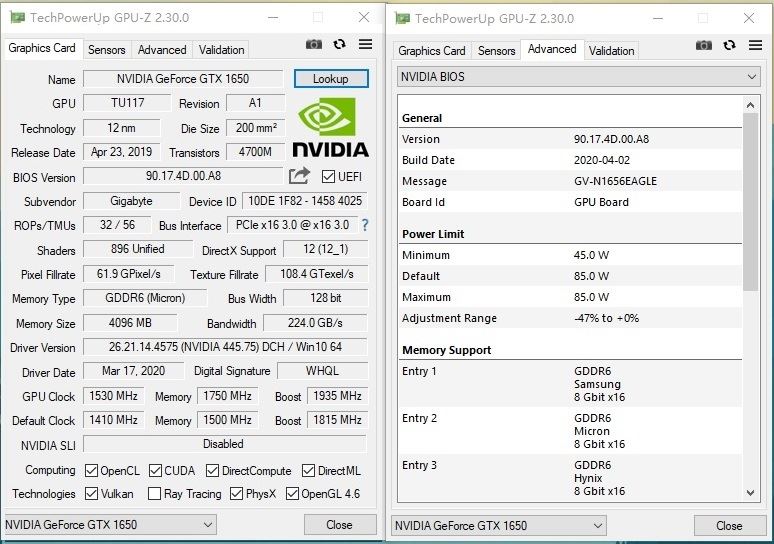This screenshot has width=774, height=544.
Task: Click Bus Interface question mark help icon
Action: (x=365, y=225)
